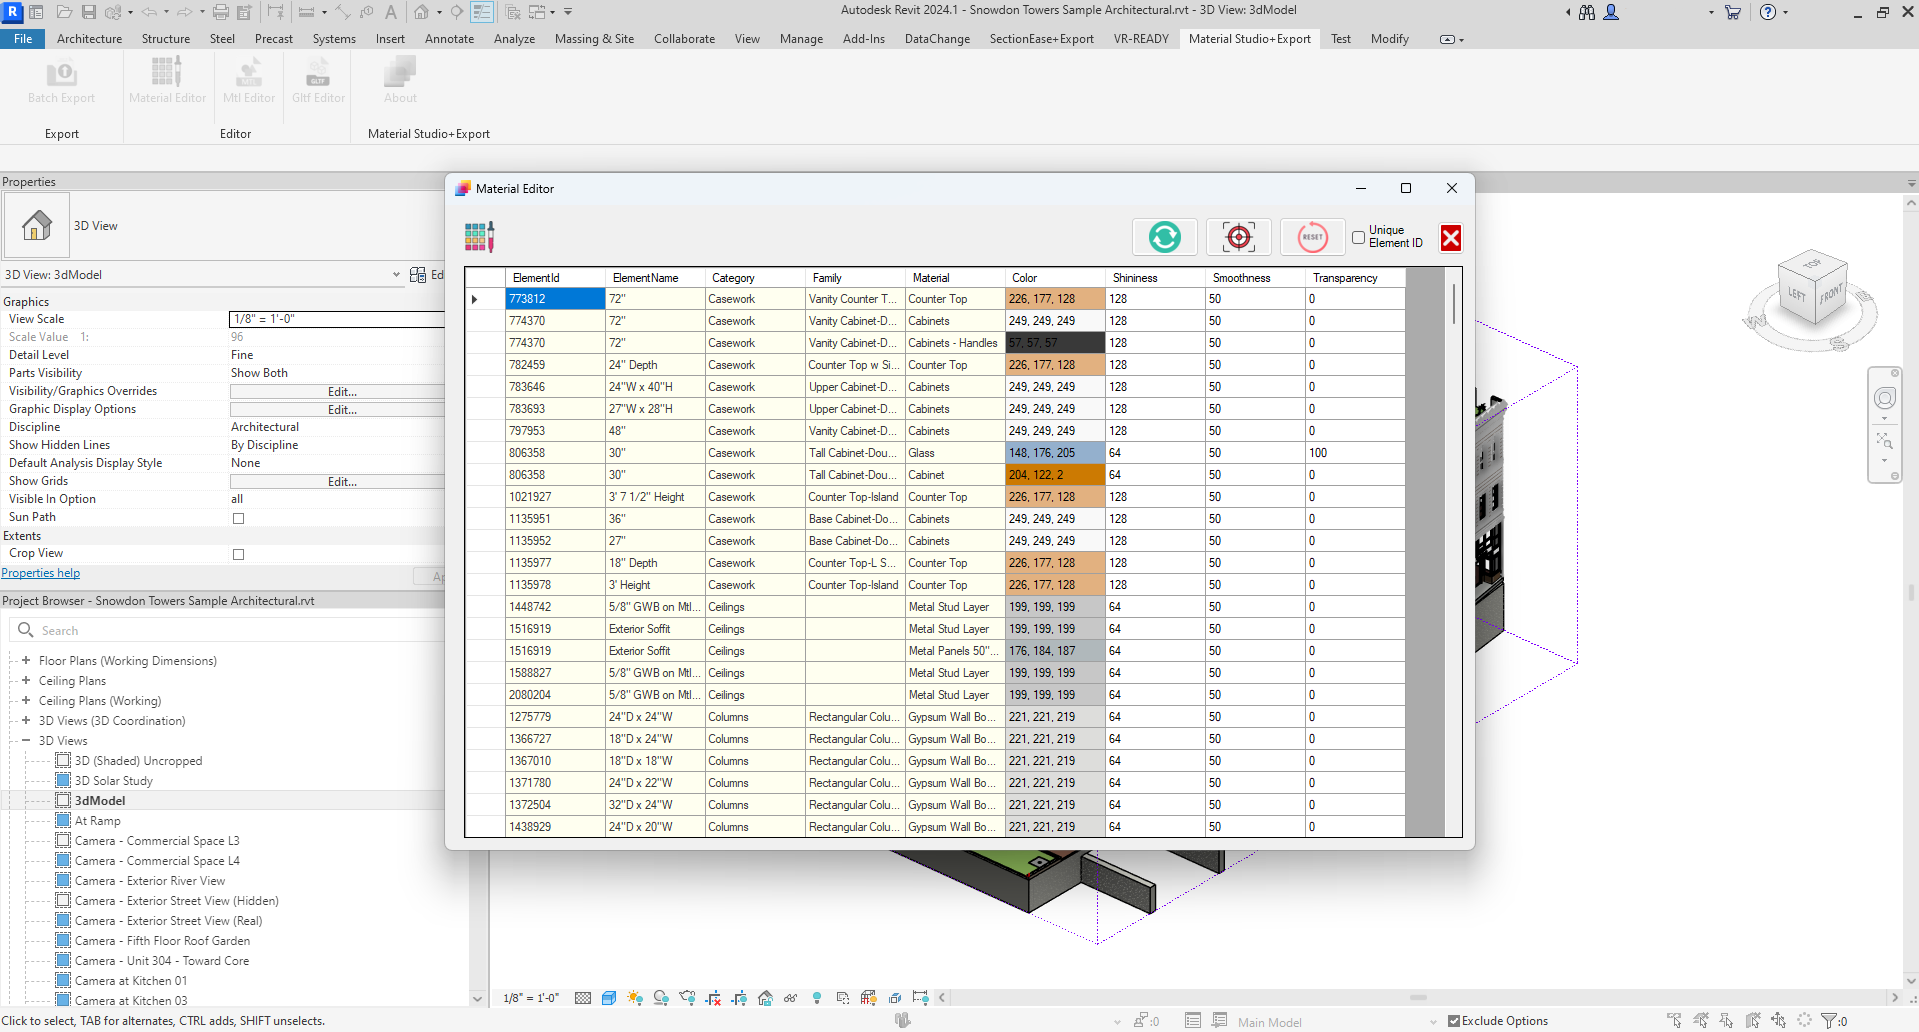Open Customize Quick Access Toolbar dropdown
The width and height of the screenshot is (1919, 1032).
(x=568, y=12)
